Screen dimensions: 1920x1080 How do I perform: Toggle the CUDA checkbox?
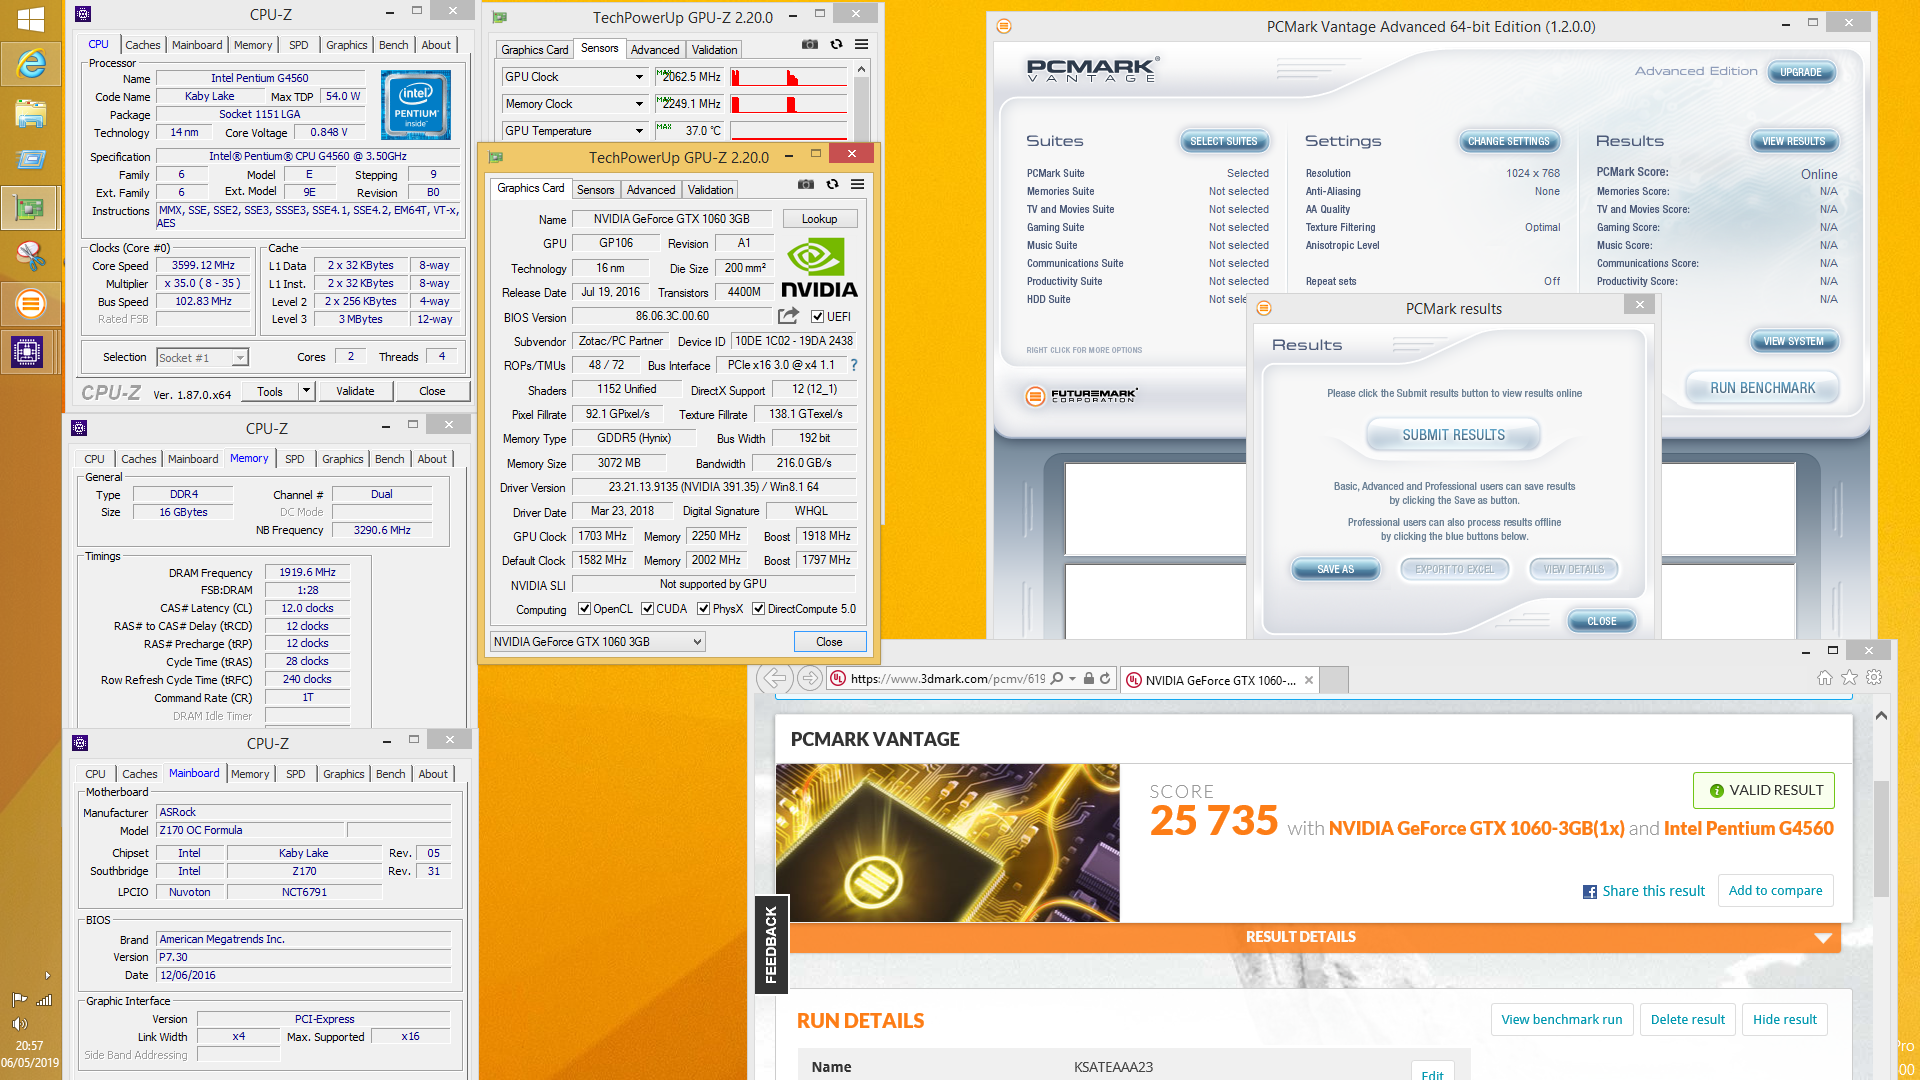coord(648,609)
